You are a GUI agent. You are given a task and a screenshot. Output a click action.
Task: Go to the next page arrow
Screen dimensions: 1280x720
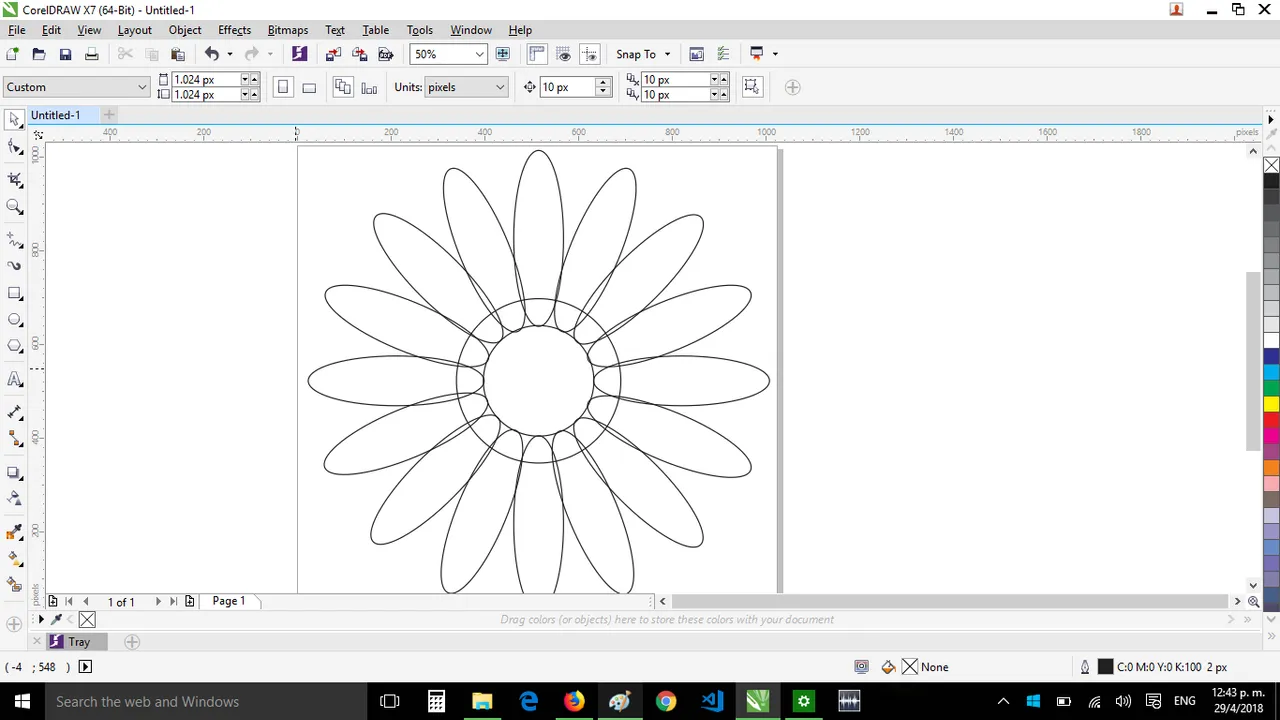point(158,601)
